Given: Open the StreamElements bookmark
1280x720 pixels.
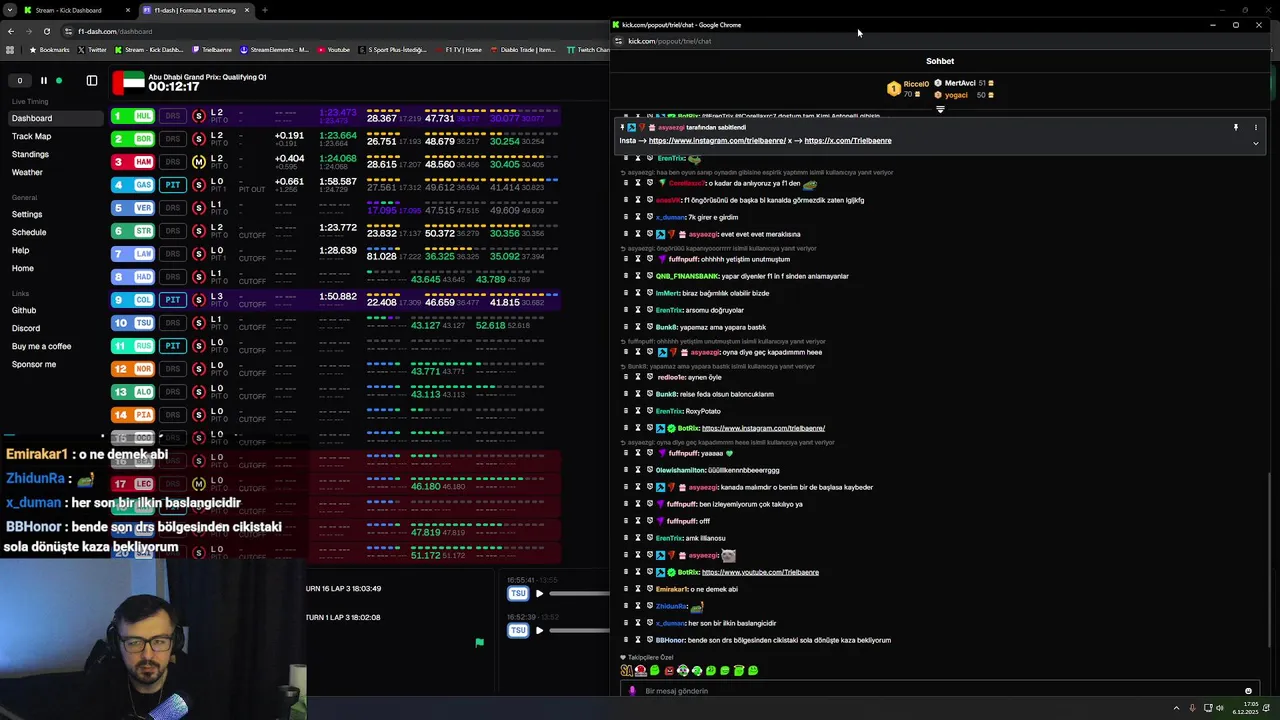Looking at the screenshot, I should [275, 49].
